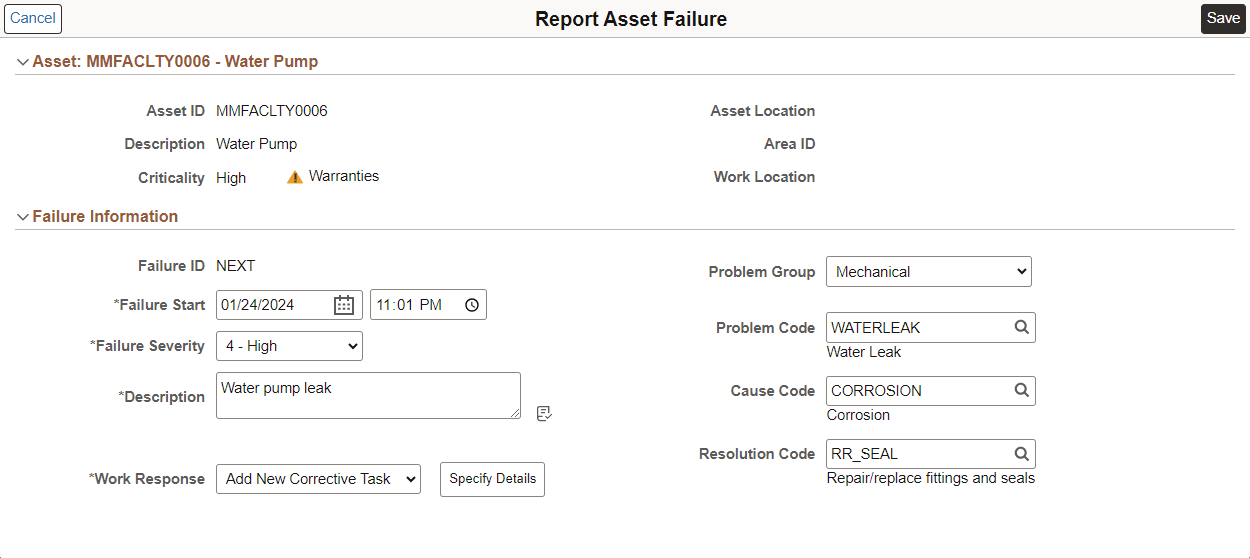Click the Specify Details button
This screenshot has height=558, width=1250.
point(492,479)
